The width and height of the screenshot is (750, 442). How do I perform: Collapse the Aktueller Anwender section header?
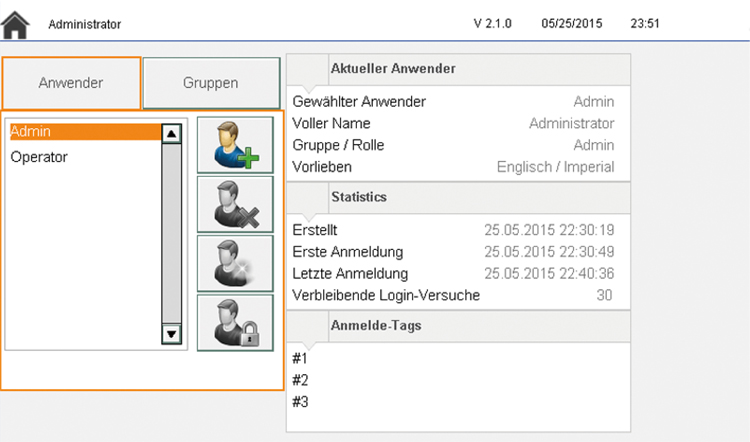click(x=458, y=69)
